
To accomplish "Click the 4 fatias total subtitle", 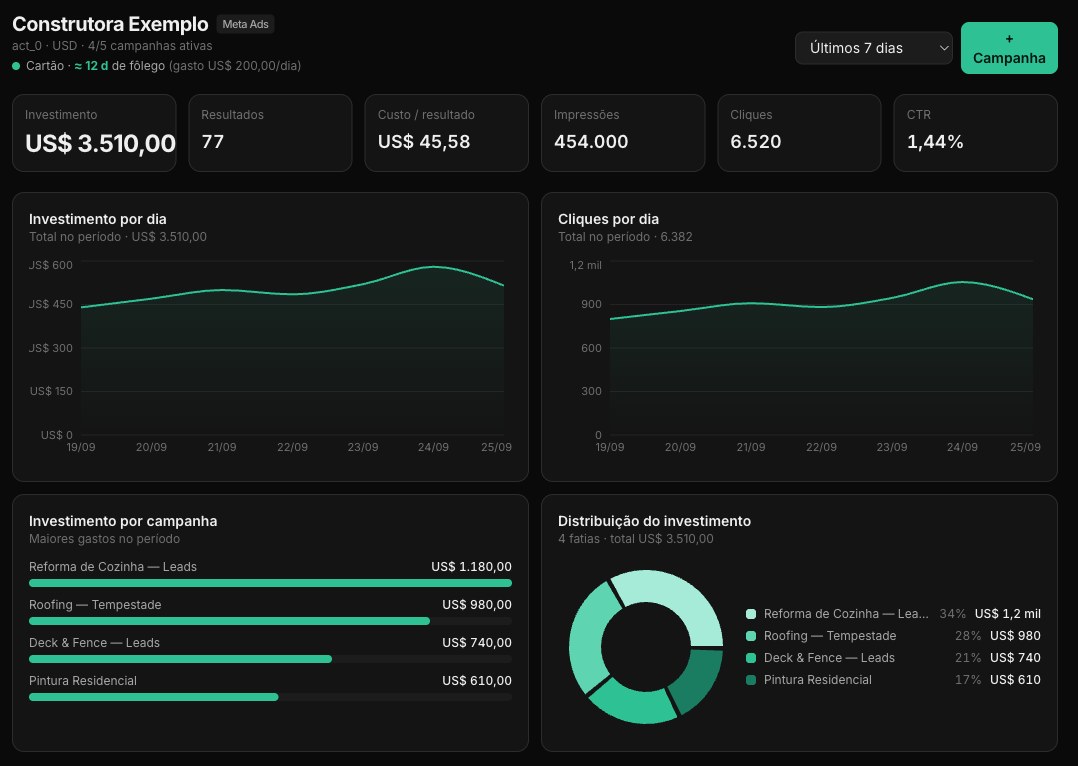I will [x=636, y=538].
